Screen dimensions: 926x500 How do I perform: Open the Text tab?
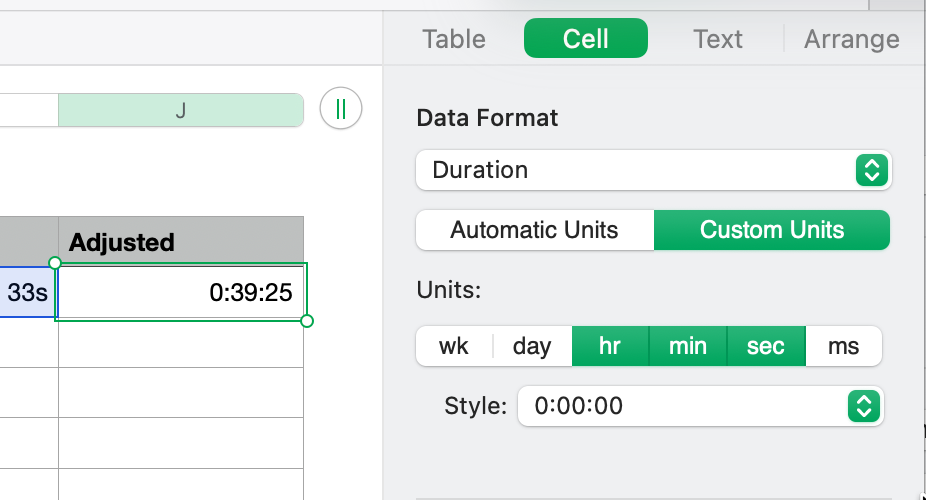[718, 39]
